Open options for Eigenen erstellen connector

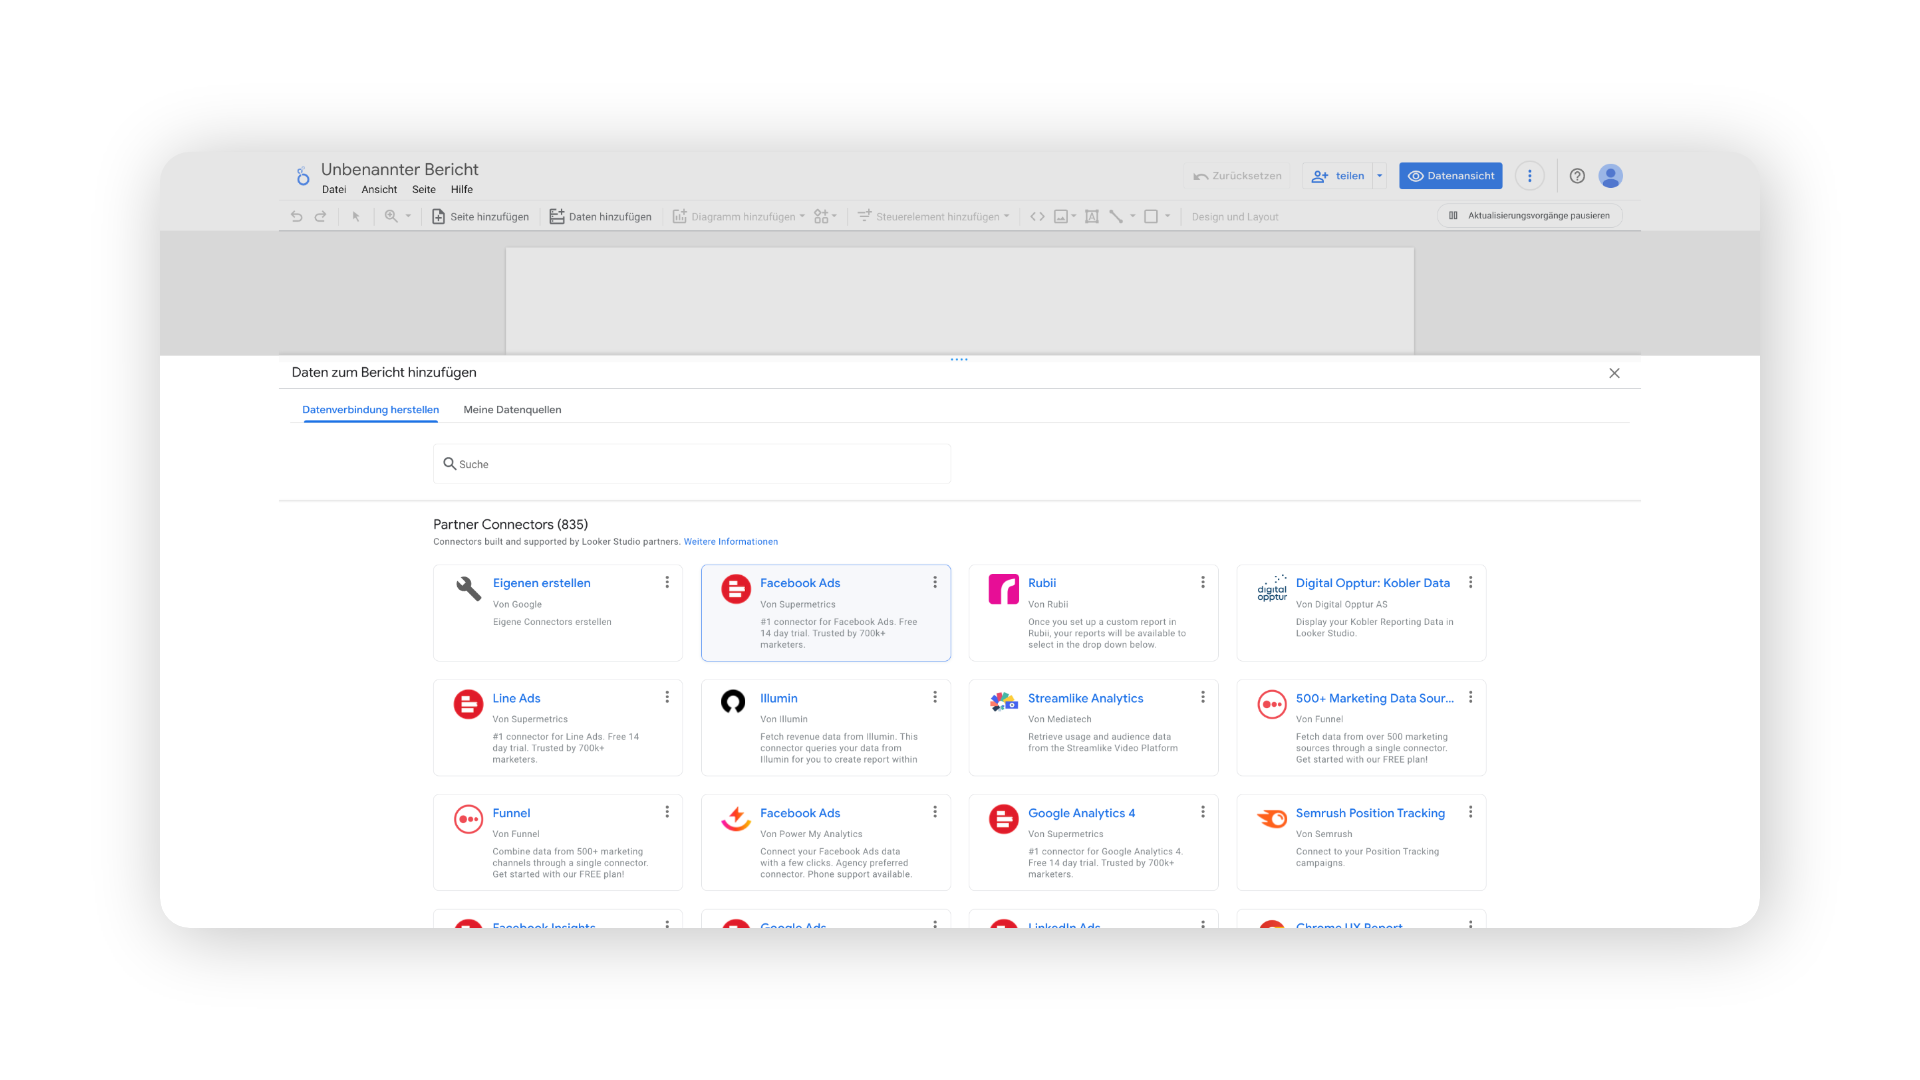667,582
